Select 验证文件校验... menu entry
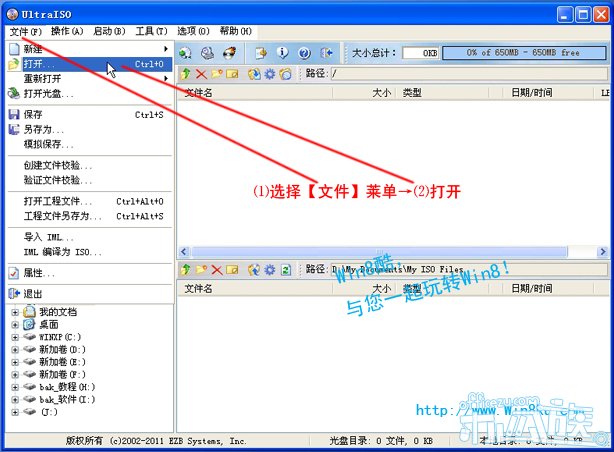The image size is (614, 452). (90, 181)
